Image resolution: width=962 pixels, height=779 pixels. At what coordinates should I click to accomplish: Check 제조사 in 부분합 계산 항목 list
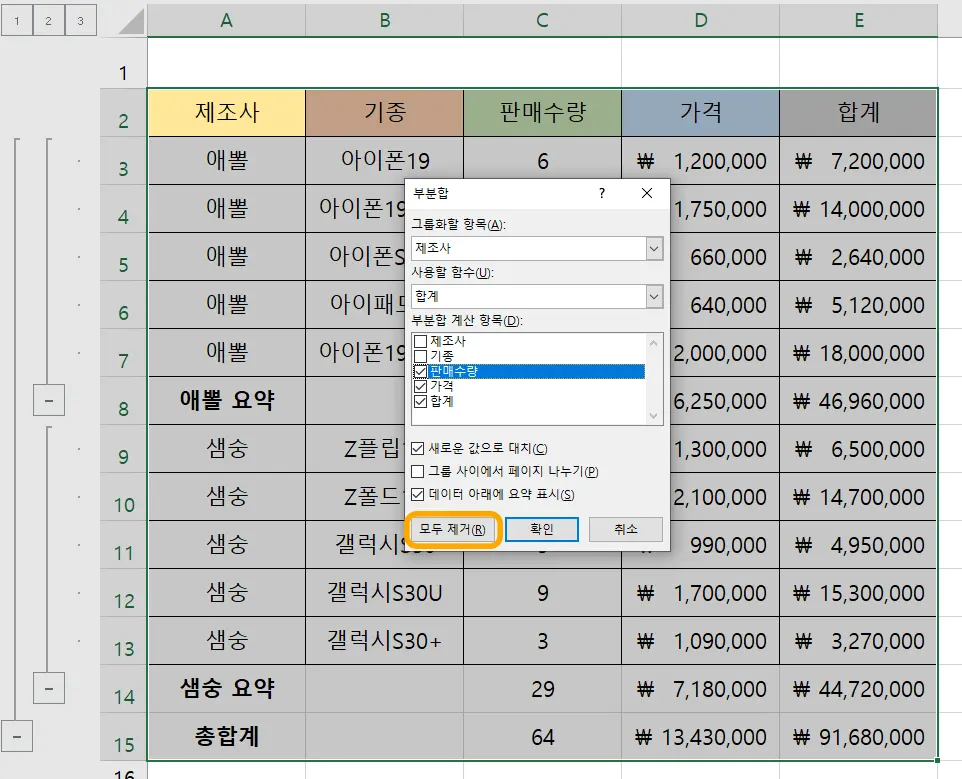(x=420, y=341)
